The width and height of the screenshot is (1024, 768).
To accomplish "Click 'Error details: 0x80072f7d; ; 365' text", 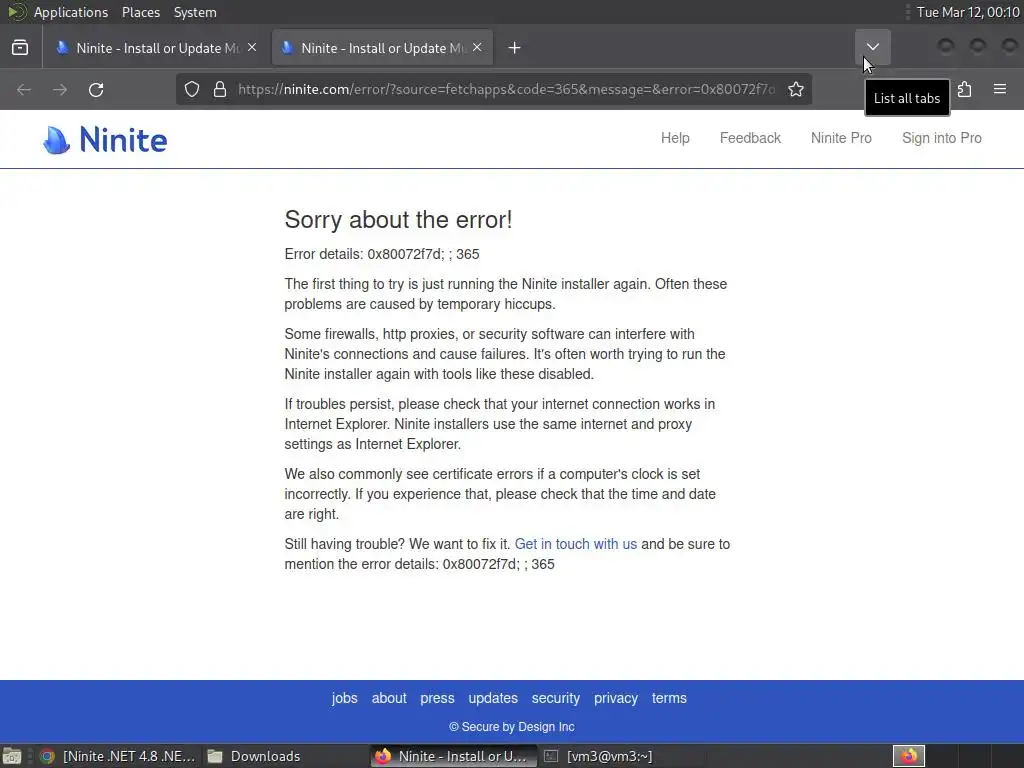I will pyautogui.click(x=382, y=254).
